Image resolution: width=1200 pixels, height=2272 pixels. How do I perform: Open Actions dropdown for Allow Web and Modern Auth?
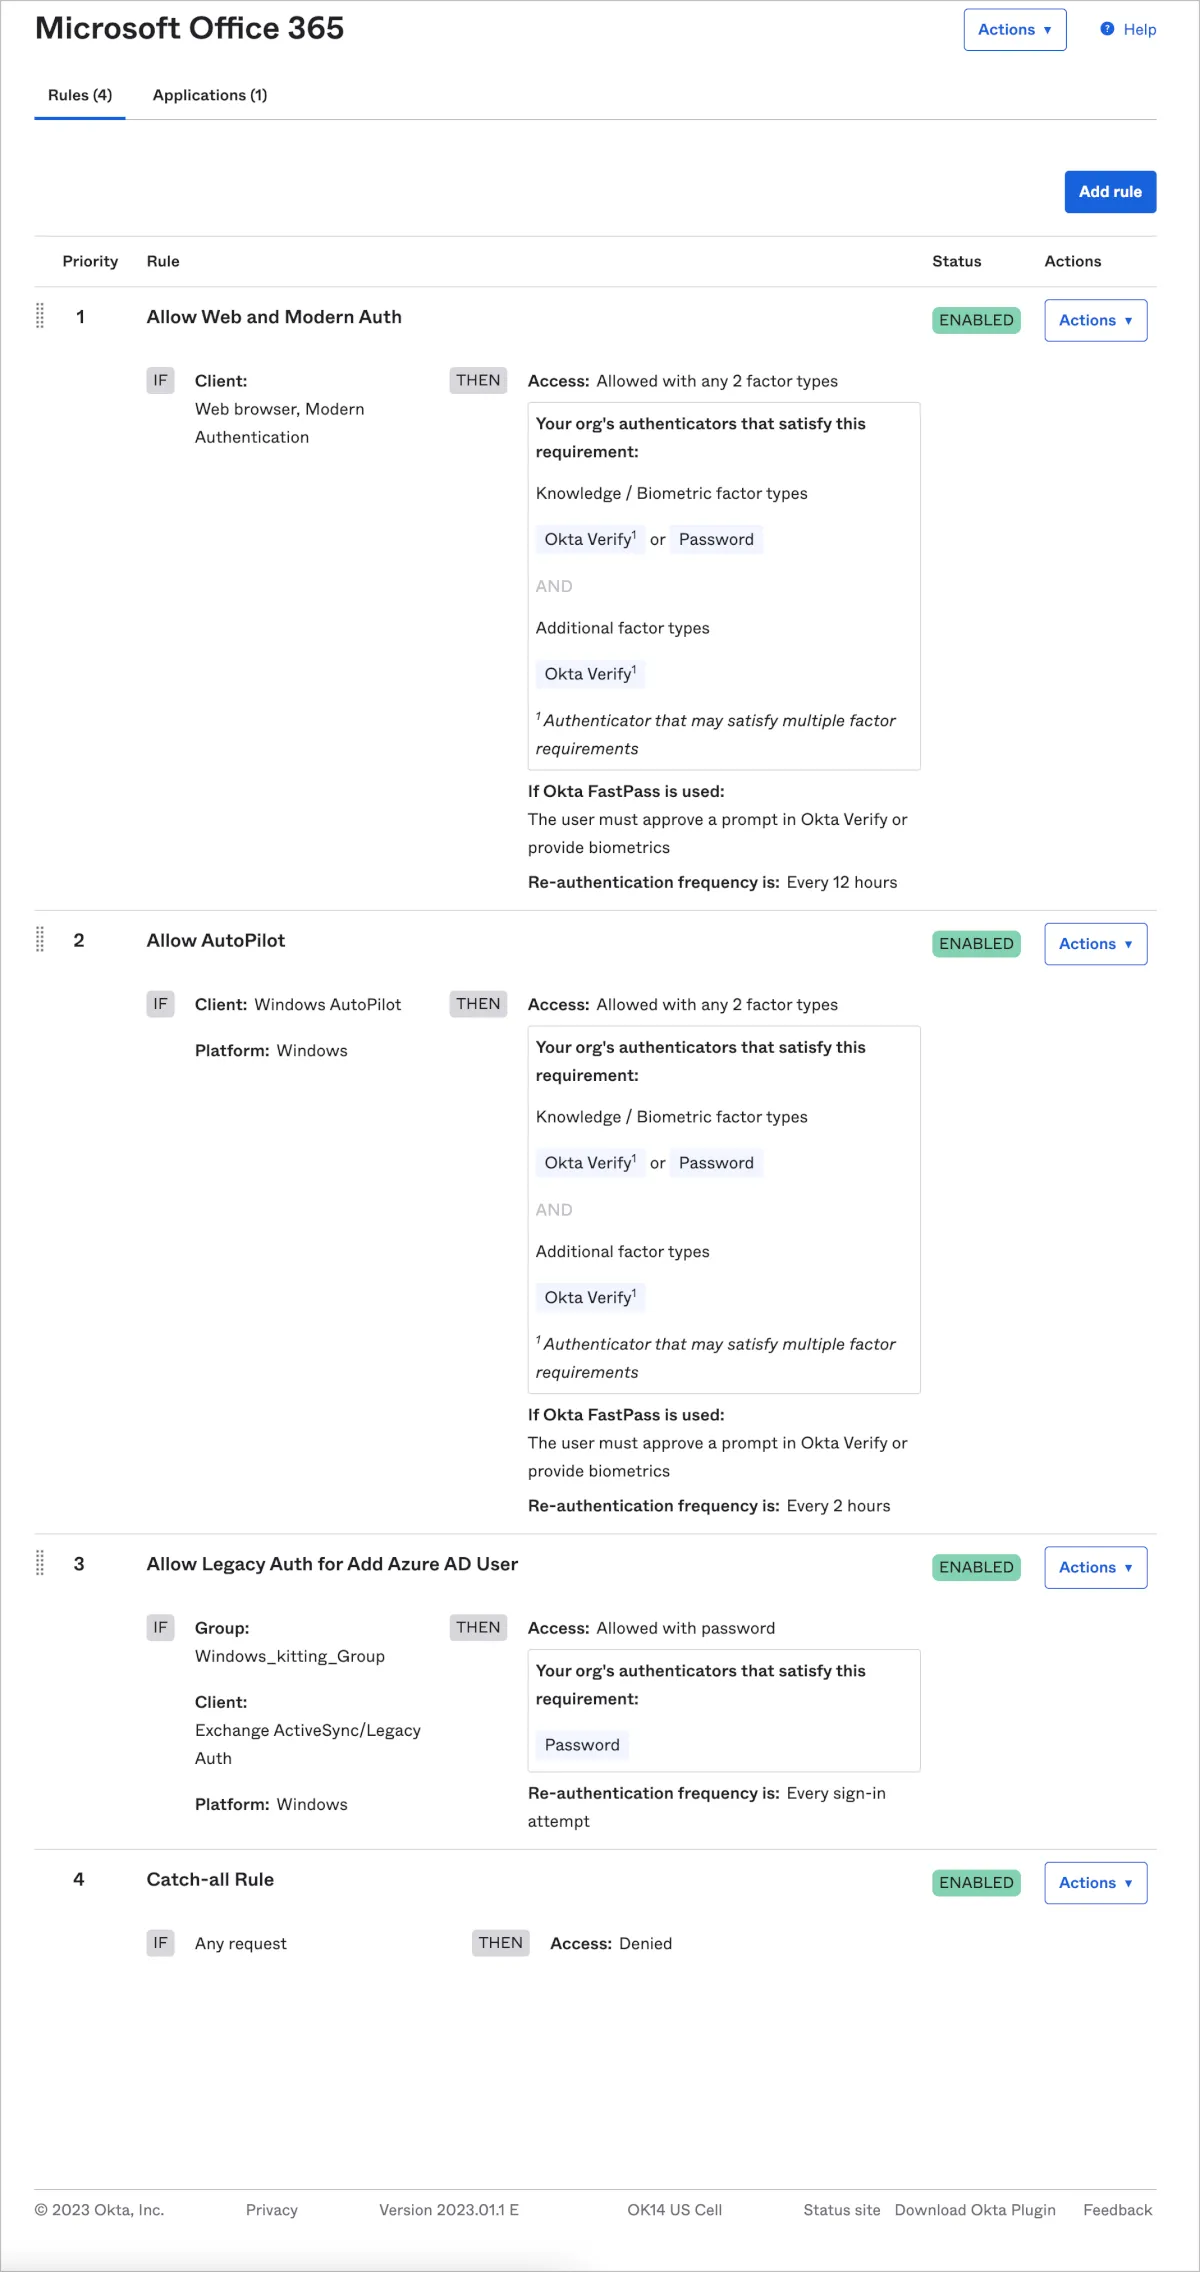pos(1095,320)
